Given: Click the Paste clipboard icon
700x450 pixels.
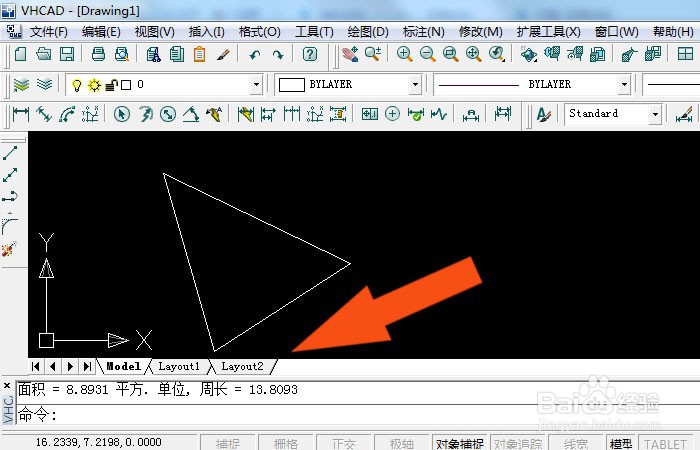Looking at the screenshot, I should pyautogui.click(x=200, y=54).
